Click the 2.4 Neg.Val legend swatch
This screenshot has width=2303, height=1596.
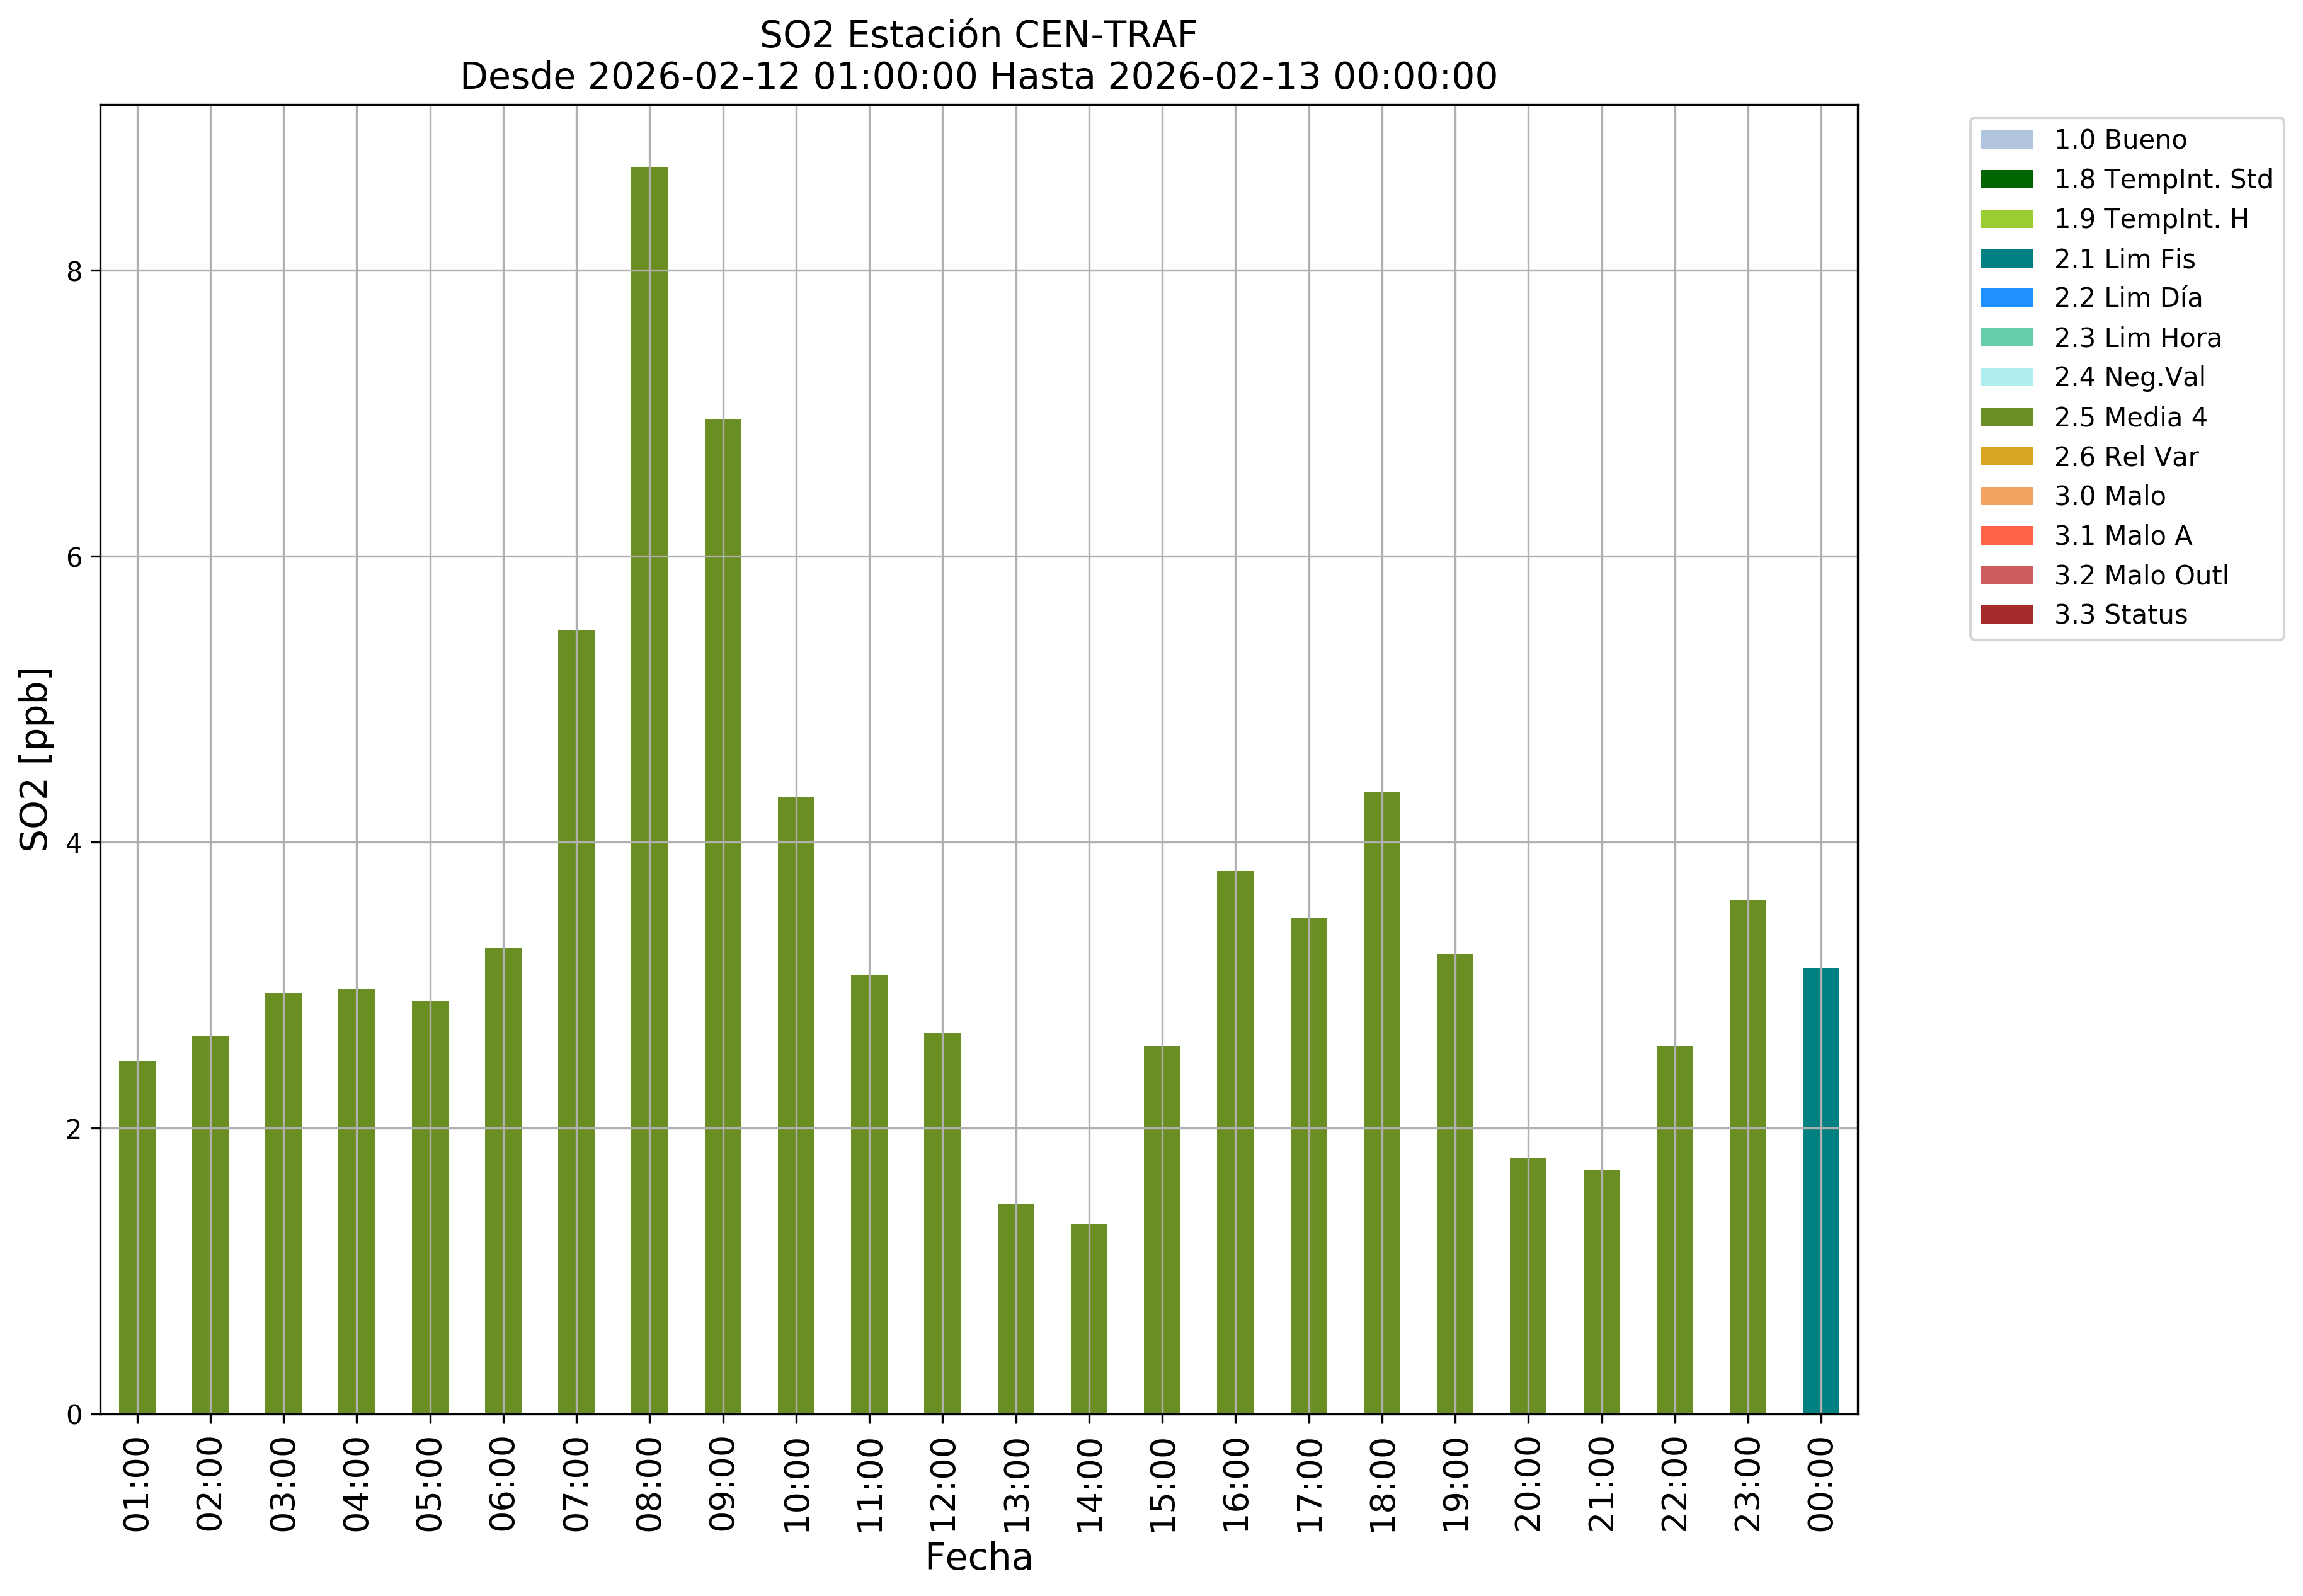pyautogui.click(x=2006, y=378)
